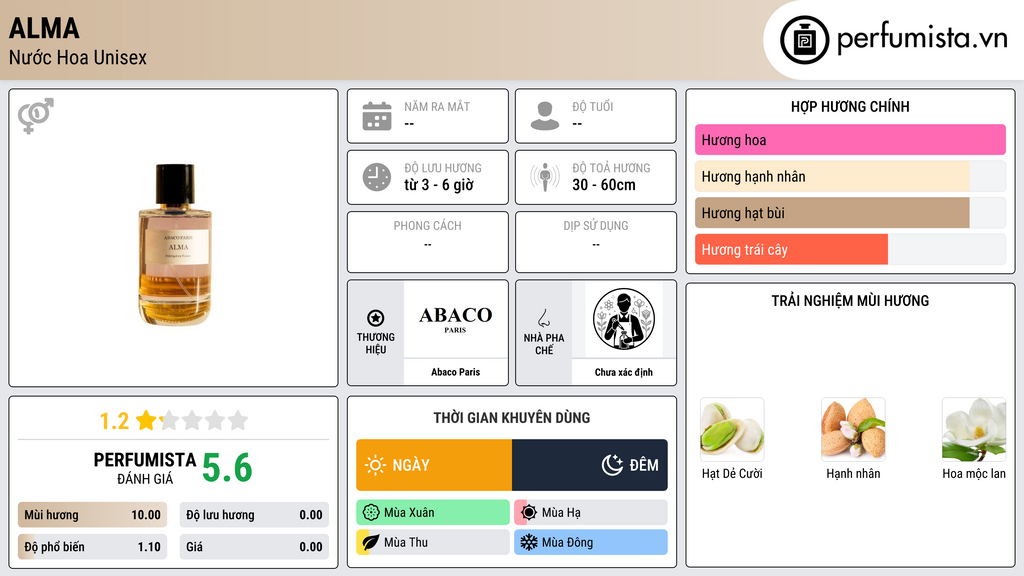This screenshot has height=576, width=1024.
Task: Click the unisex gender symbol icon
Action: click(x=35, y=116)
